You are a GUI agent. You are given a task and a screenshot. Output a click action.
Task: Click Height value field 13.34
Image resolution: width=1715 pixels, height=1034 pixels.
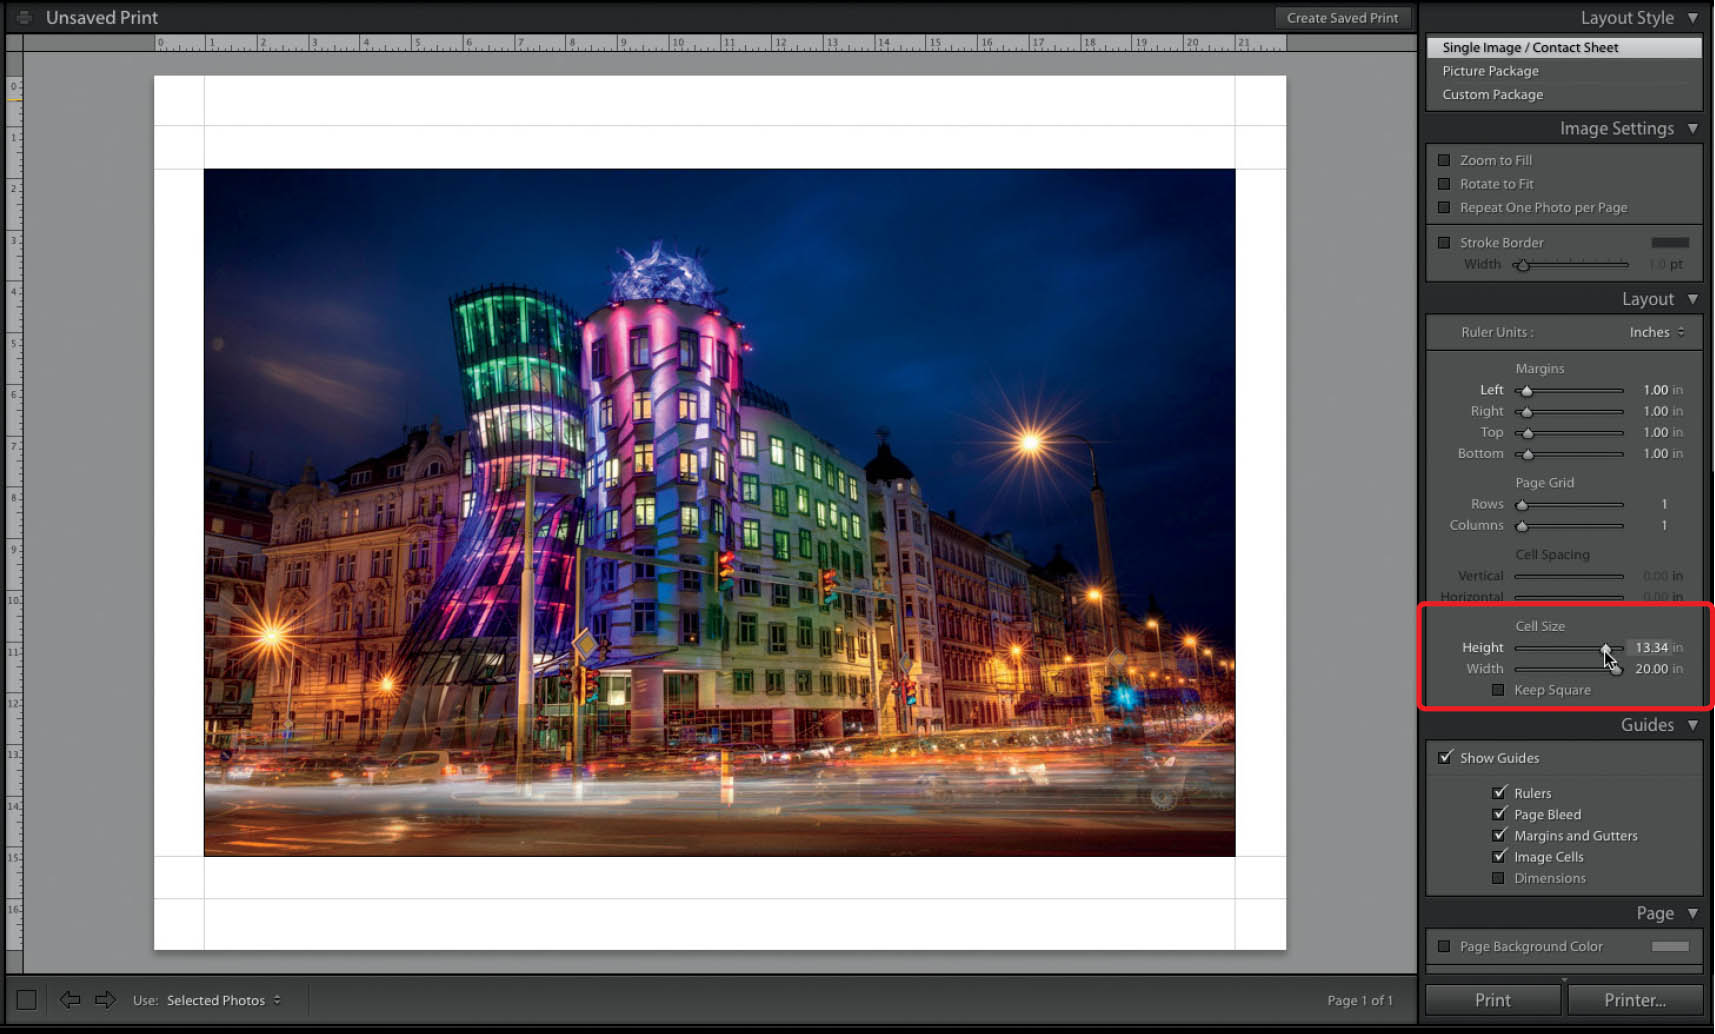coord(1651,647)
